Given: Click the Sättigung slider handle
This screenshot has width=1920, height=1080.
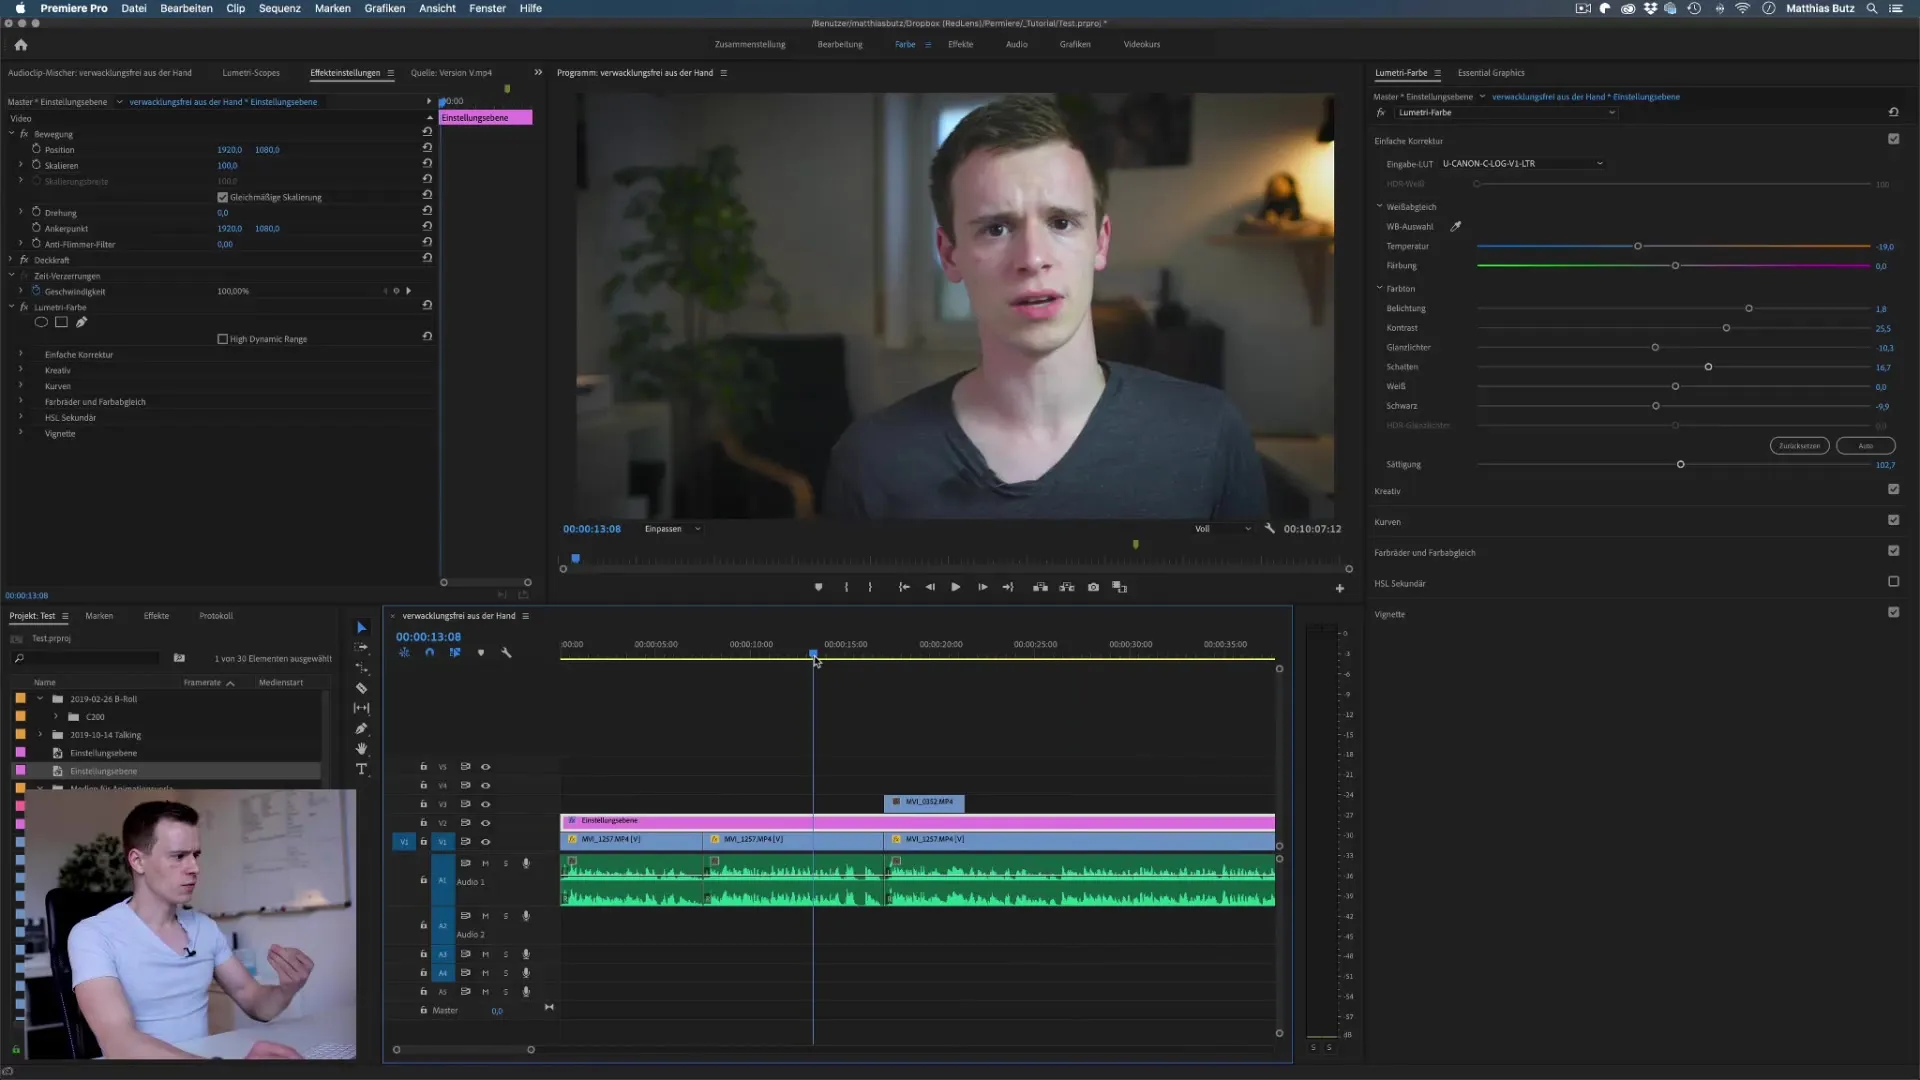Looking at the screenshot, I should pyautogui.click(x=1681, y=464).
